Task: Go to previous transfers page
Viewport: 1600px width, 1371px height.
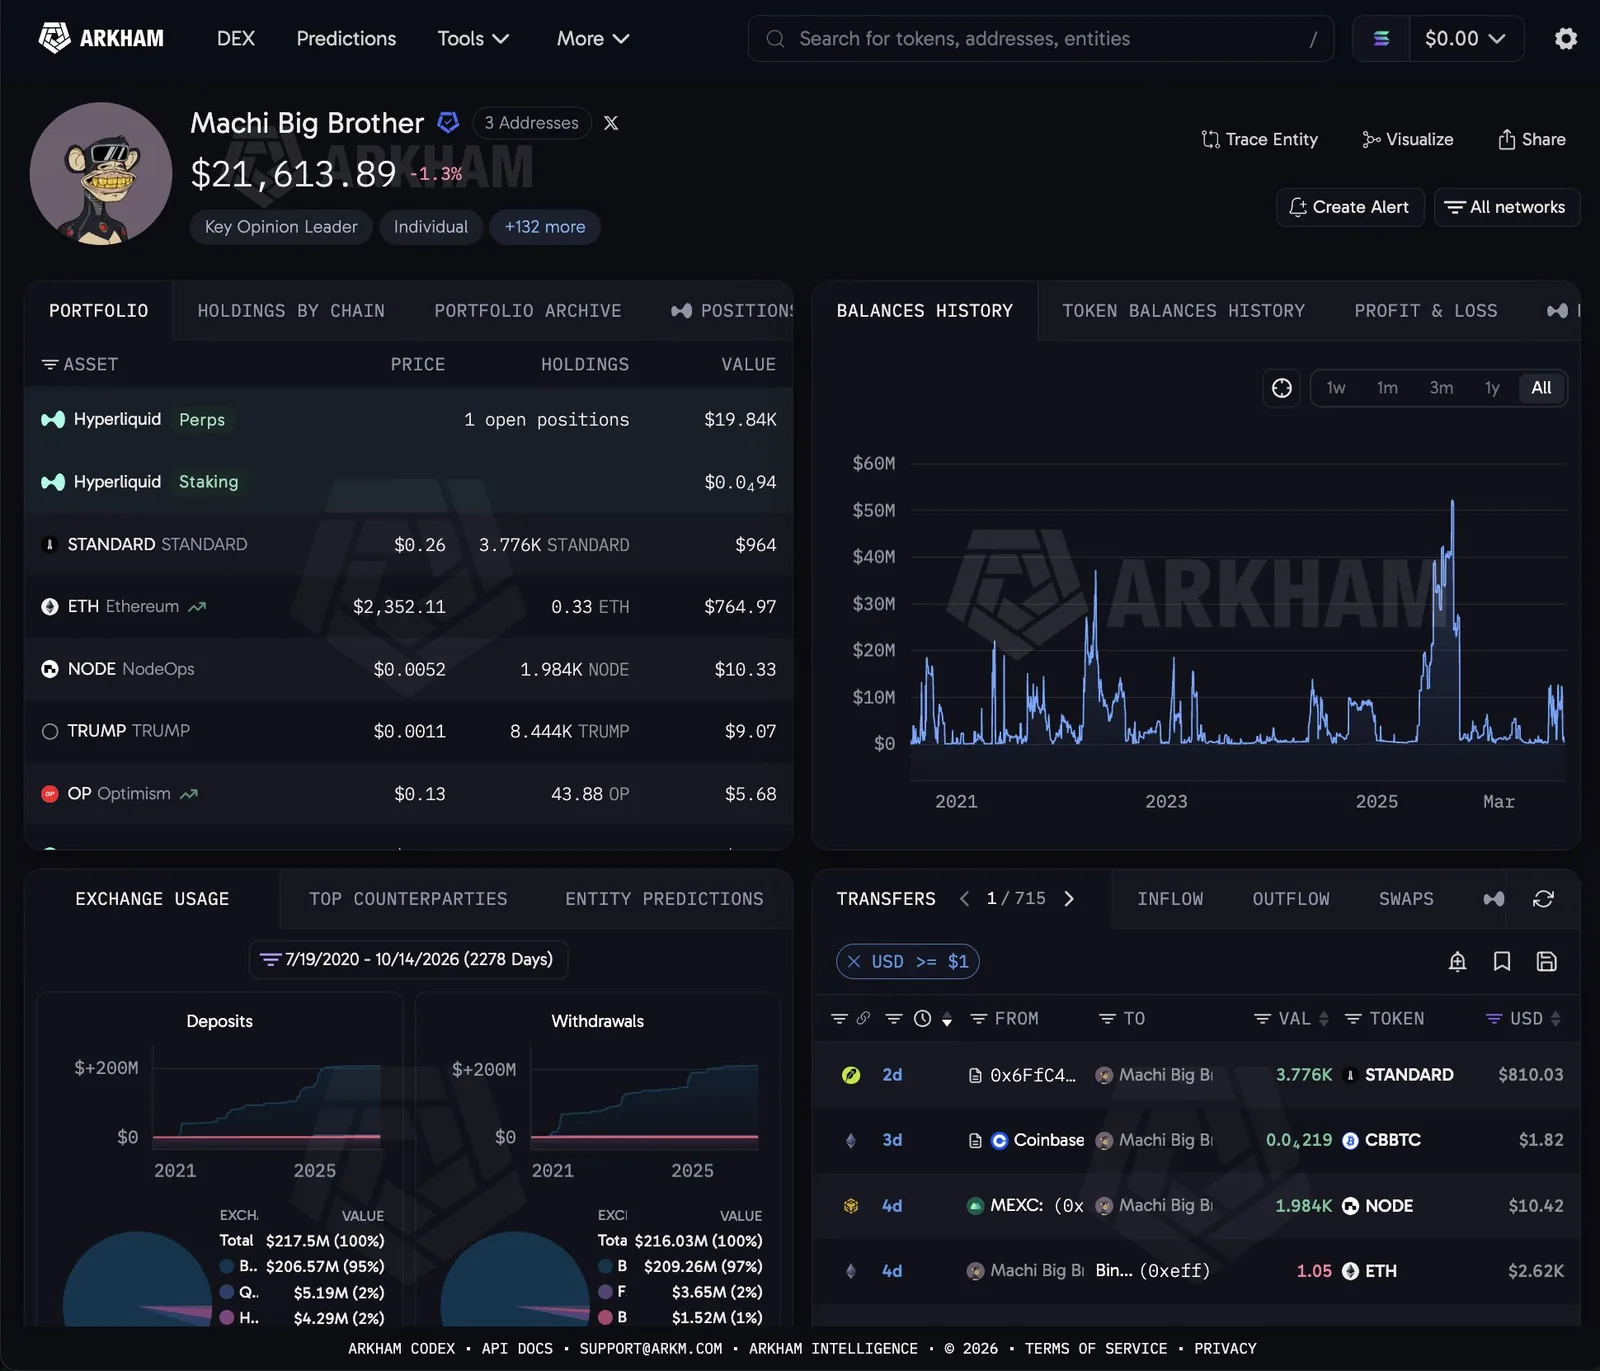Action: [964, 899]
